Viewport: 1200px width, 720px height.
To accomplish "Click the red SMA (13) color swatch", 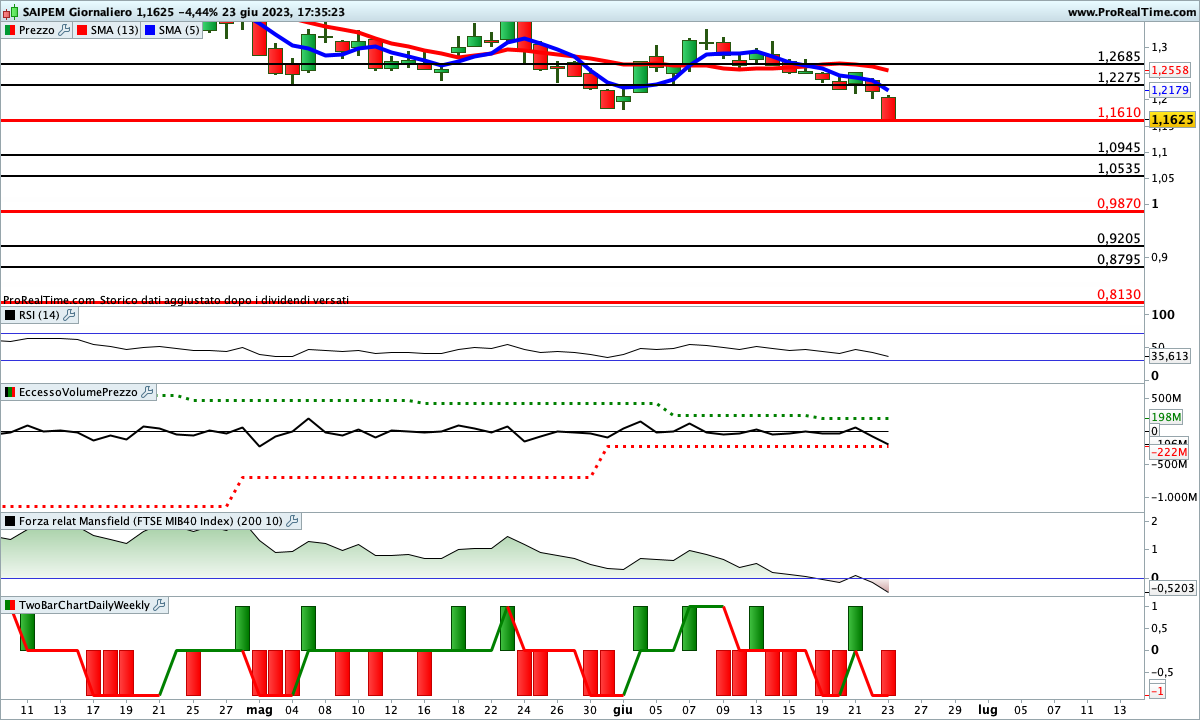I will point(82,30).
